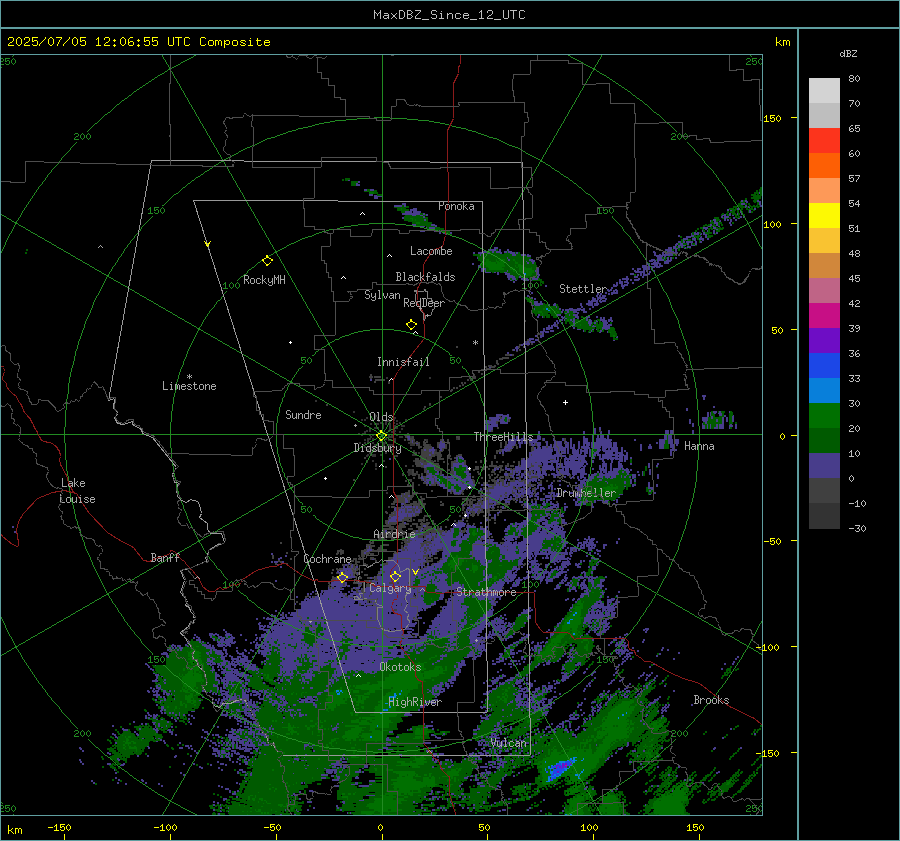Click the dBZ legend heading
This screenshot has height=841, width=900.
click(x=848, y=53)
